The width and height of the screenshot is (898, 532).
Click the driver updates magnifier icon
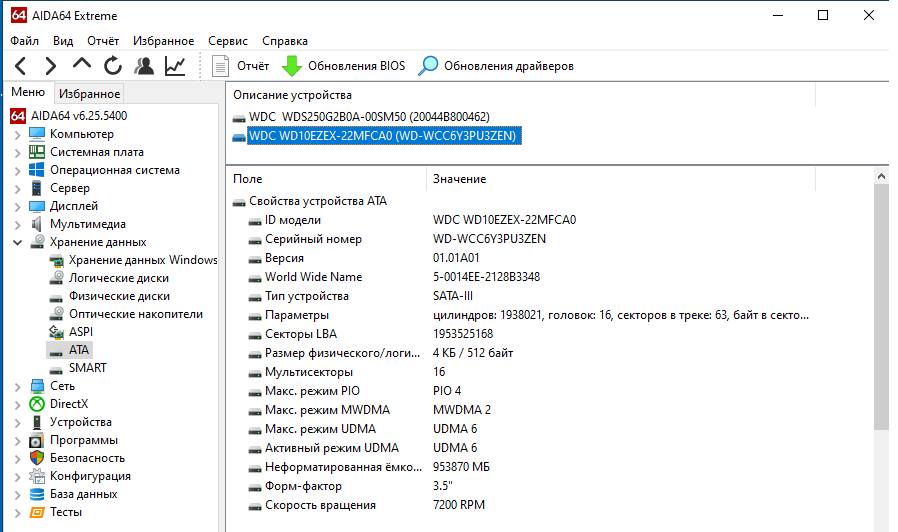coord(429,66)
